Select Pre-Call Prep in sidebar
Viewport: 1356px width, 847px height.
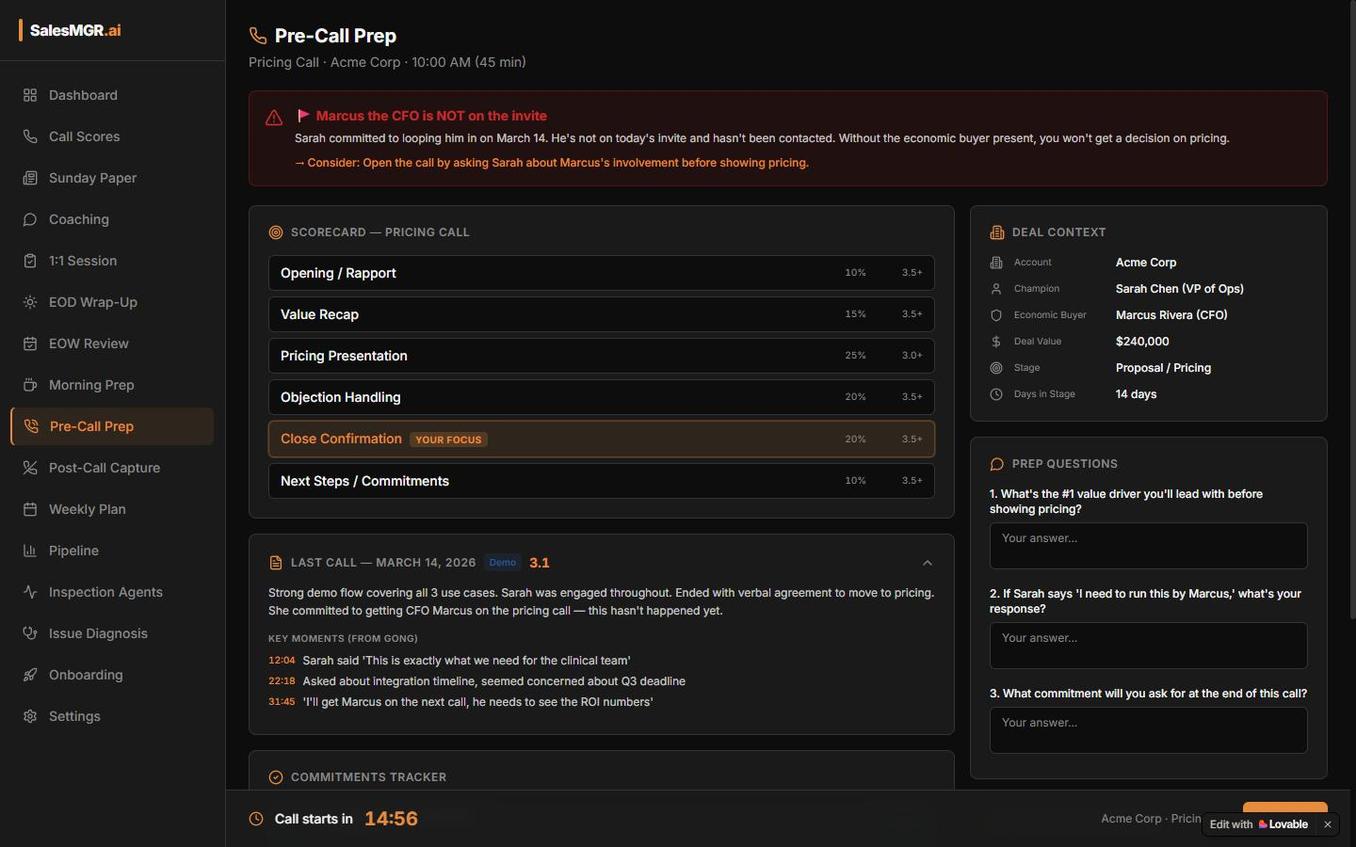coord(112,426)
